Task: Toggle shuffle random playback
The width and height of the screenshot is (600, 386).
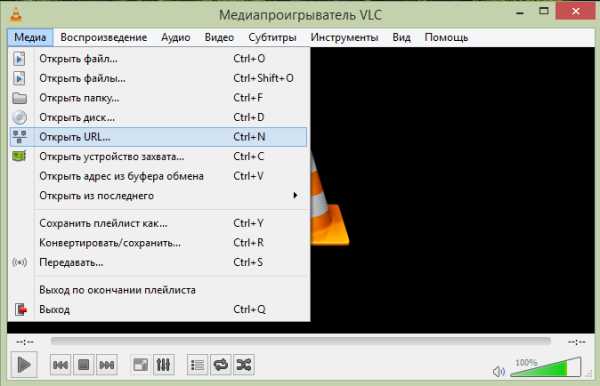Action: pyautogui.click(x=244, y=365)
